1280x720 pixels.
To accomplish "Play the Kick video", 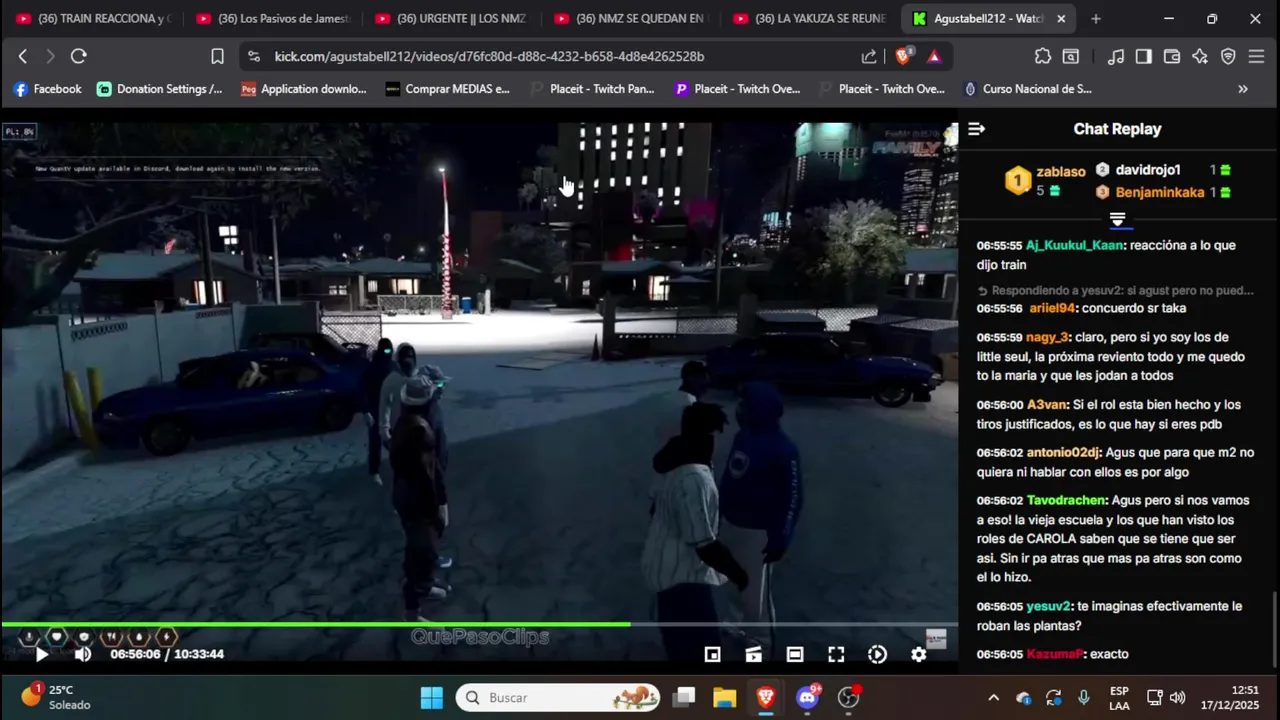I will coord(42,654).
